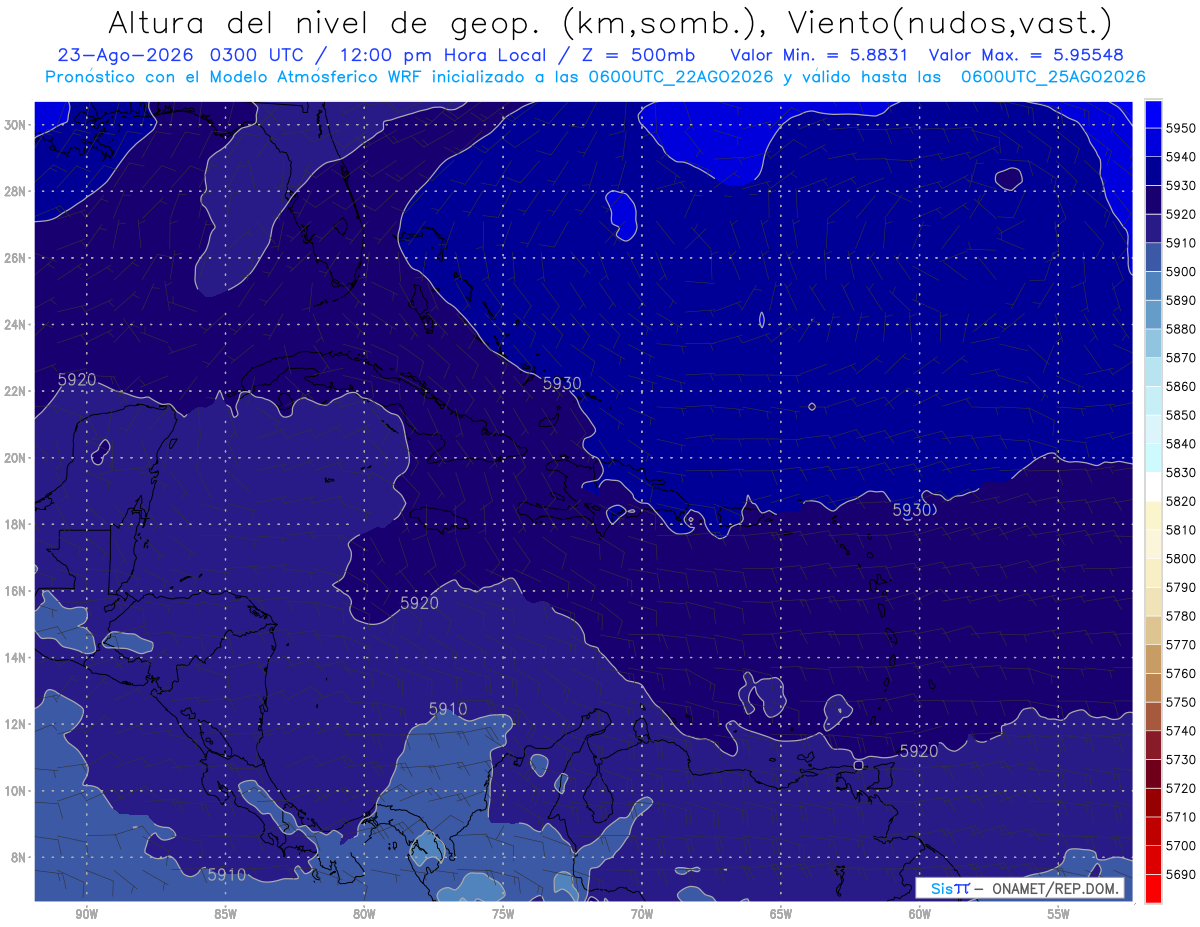
Task: Click the 8N latitude axis label
Action: pyautogui.click(x=18, y=857)
